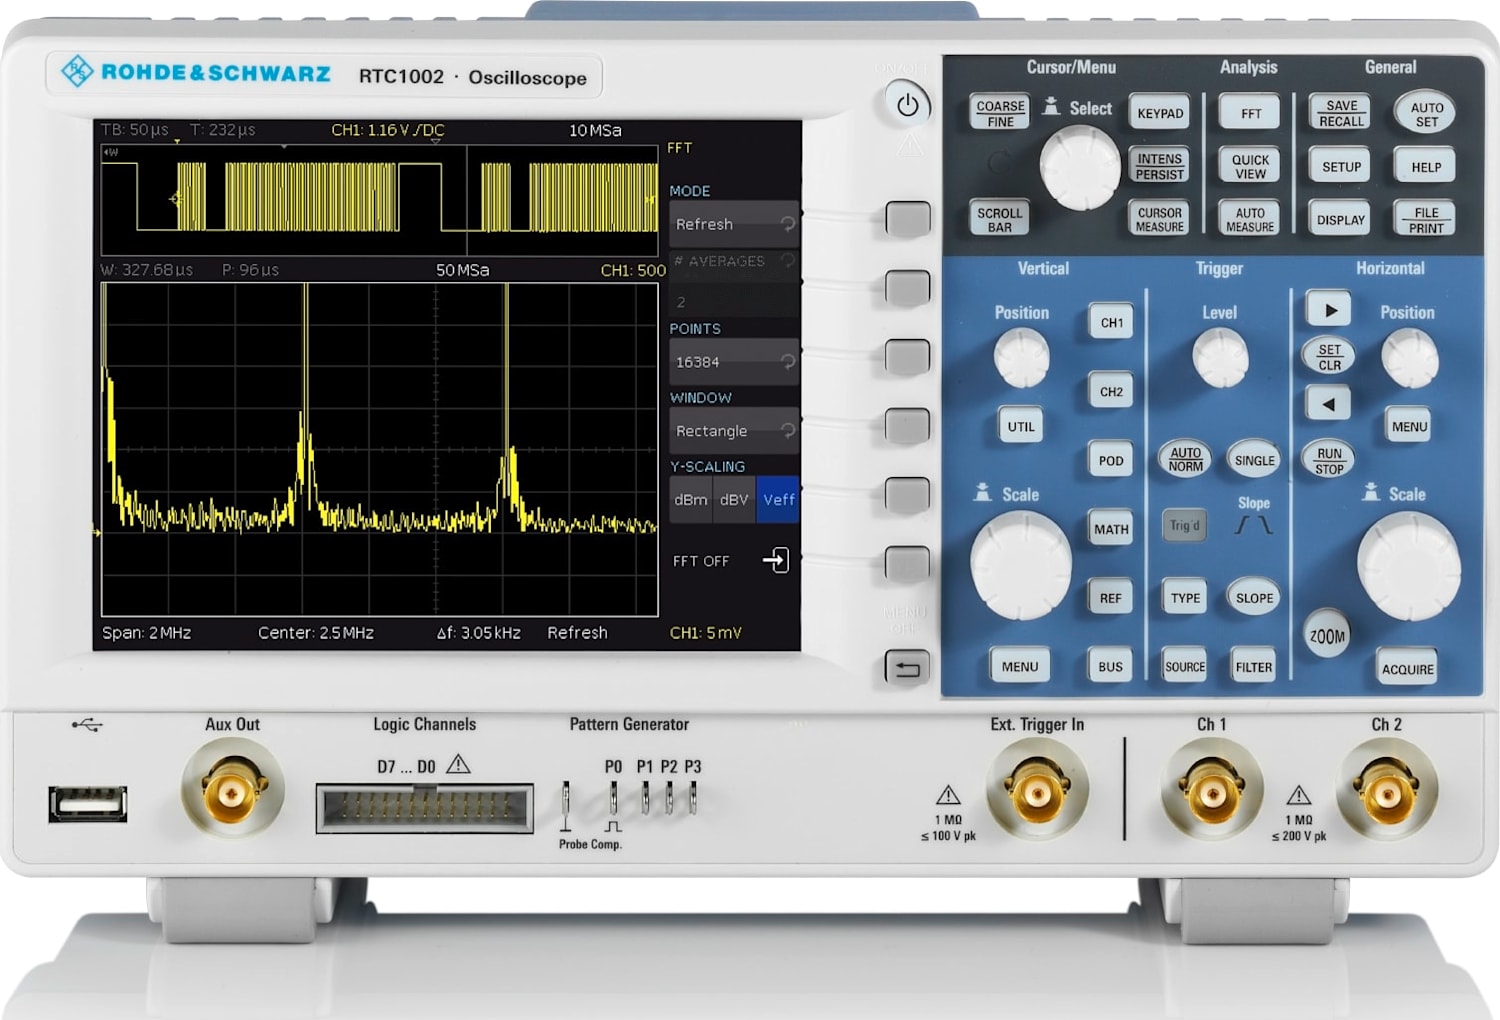Click the FFT OFF exit icon
Viewport: 1500px width, 1020px height.
[776, 560]
